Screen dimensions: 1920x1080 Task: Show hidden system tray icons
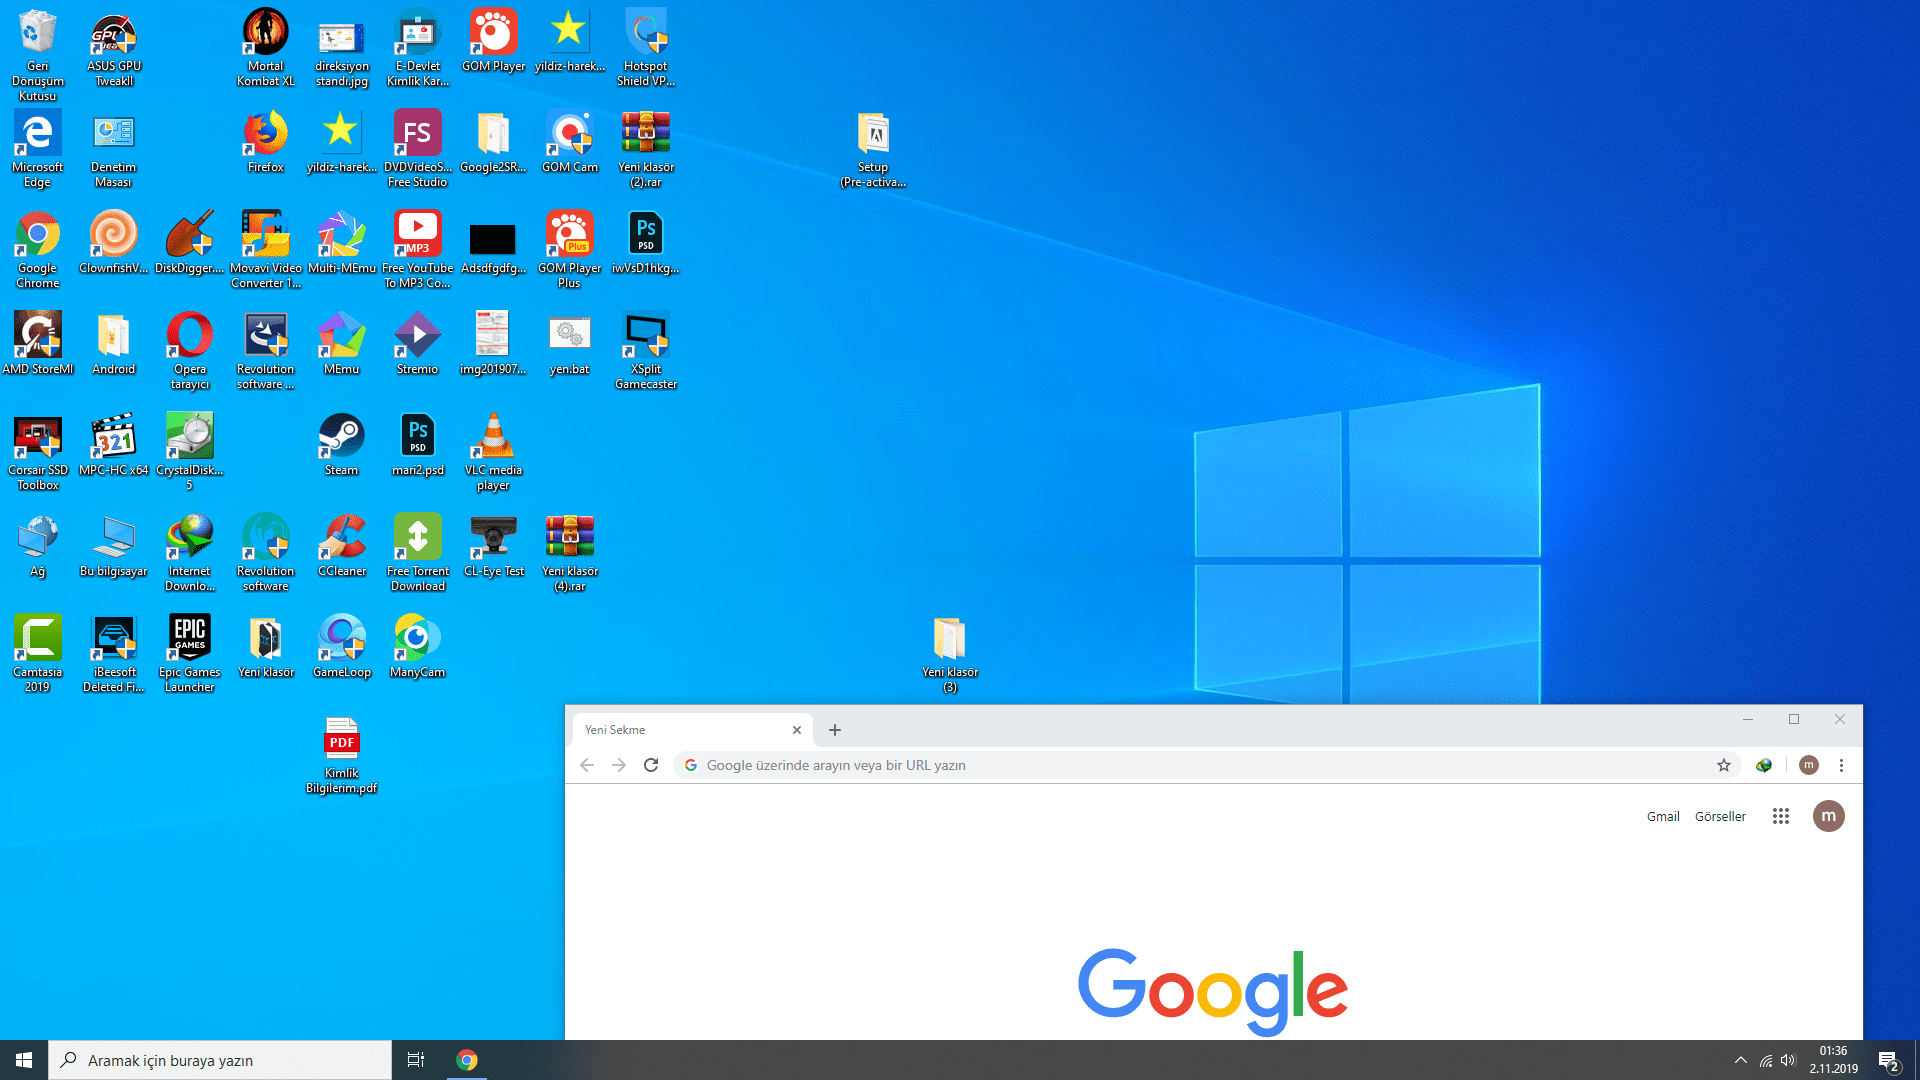click(1741, 1060)
